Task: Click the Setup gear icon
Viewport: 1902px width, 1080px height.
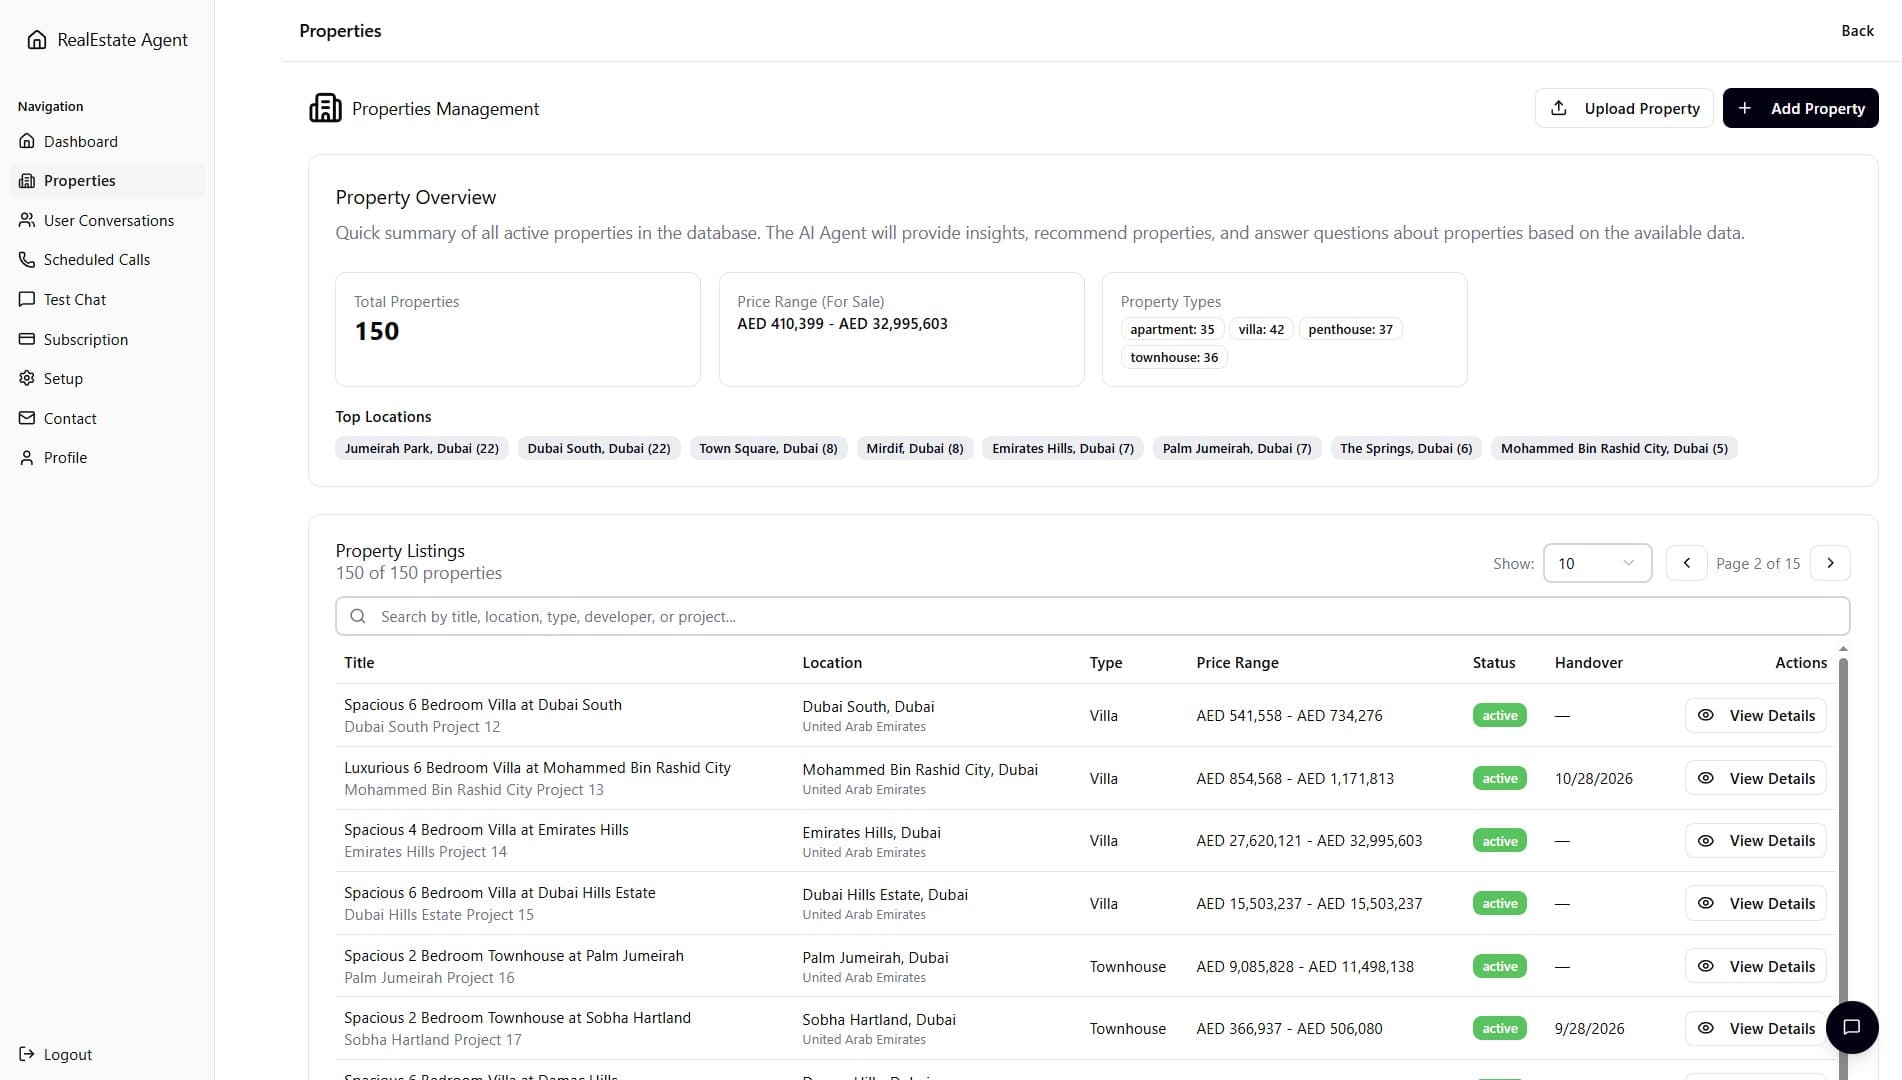Action: point(27,378)
